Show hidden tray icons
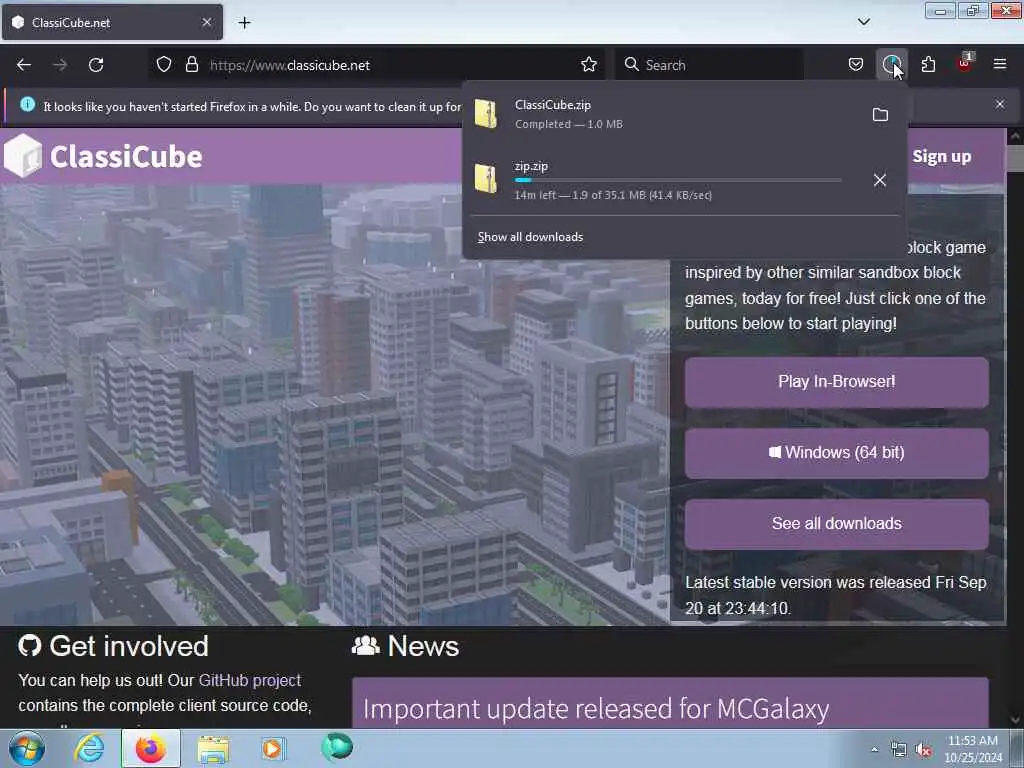 pyautogui.click(x=874, y=749)
